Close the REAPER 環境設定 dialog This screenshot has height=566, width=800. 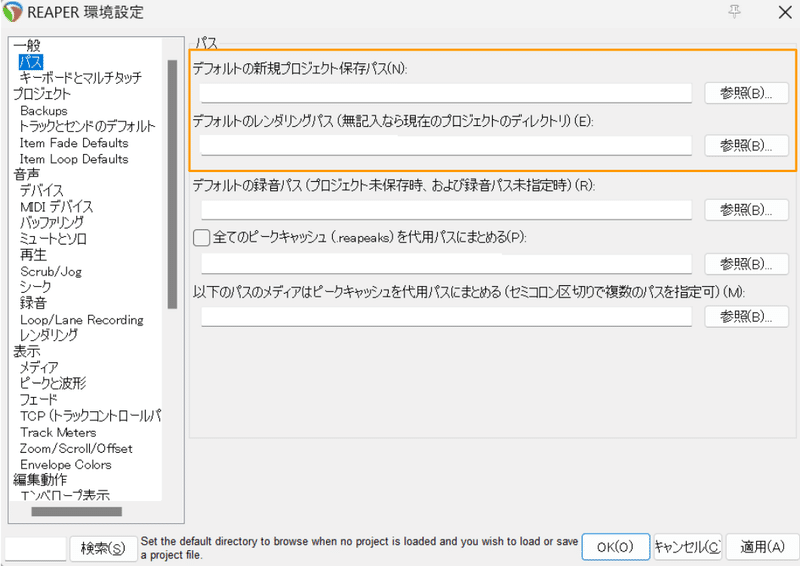[785, 12]
